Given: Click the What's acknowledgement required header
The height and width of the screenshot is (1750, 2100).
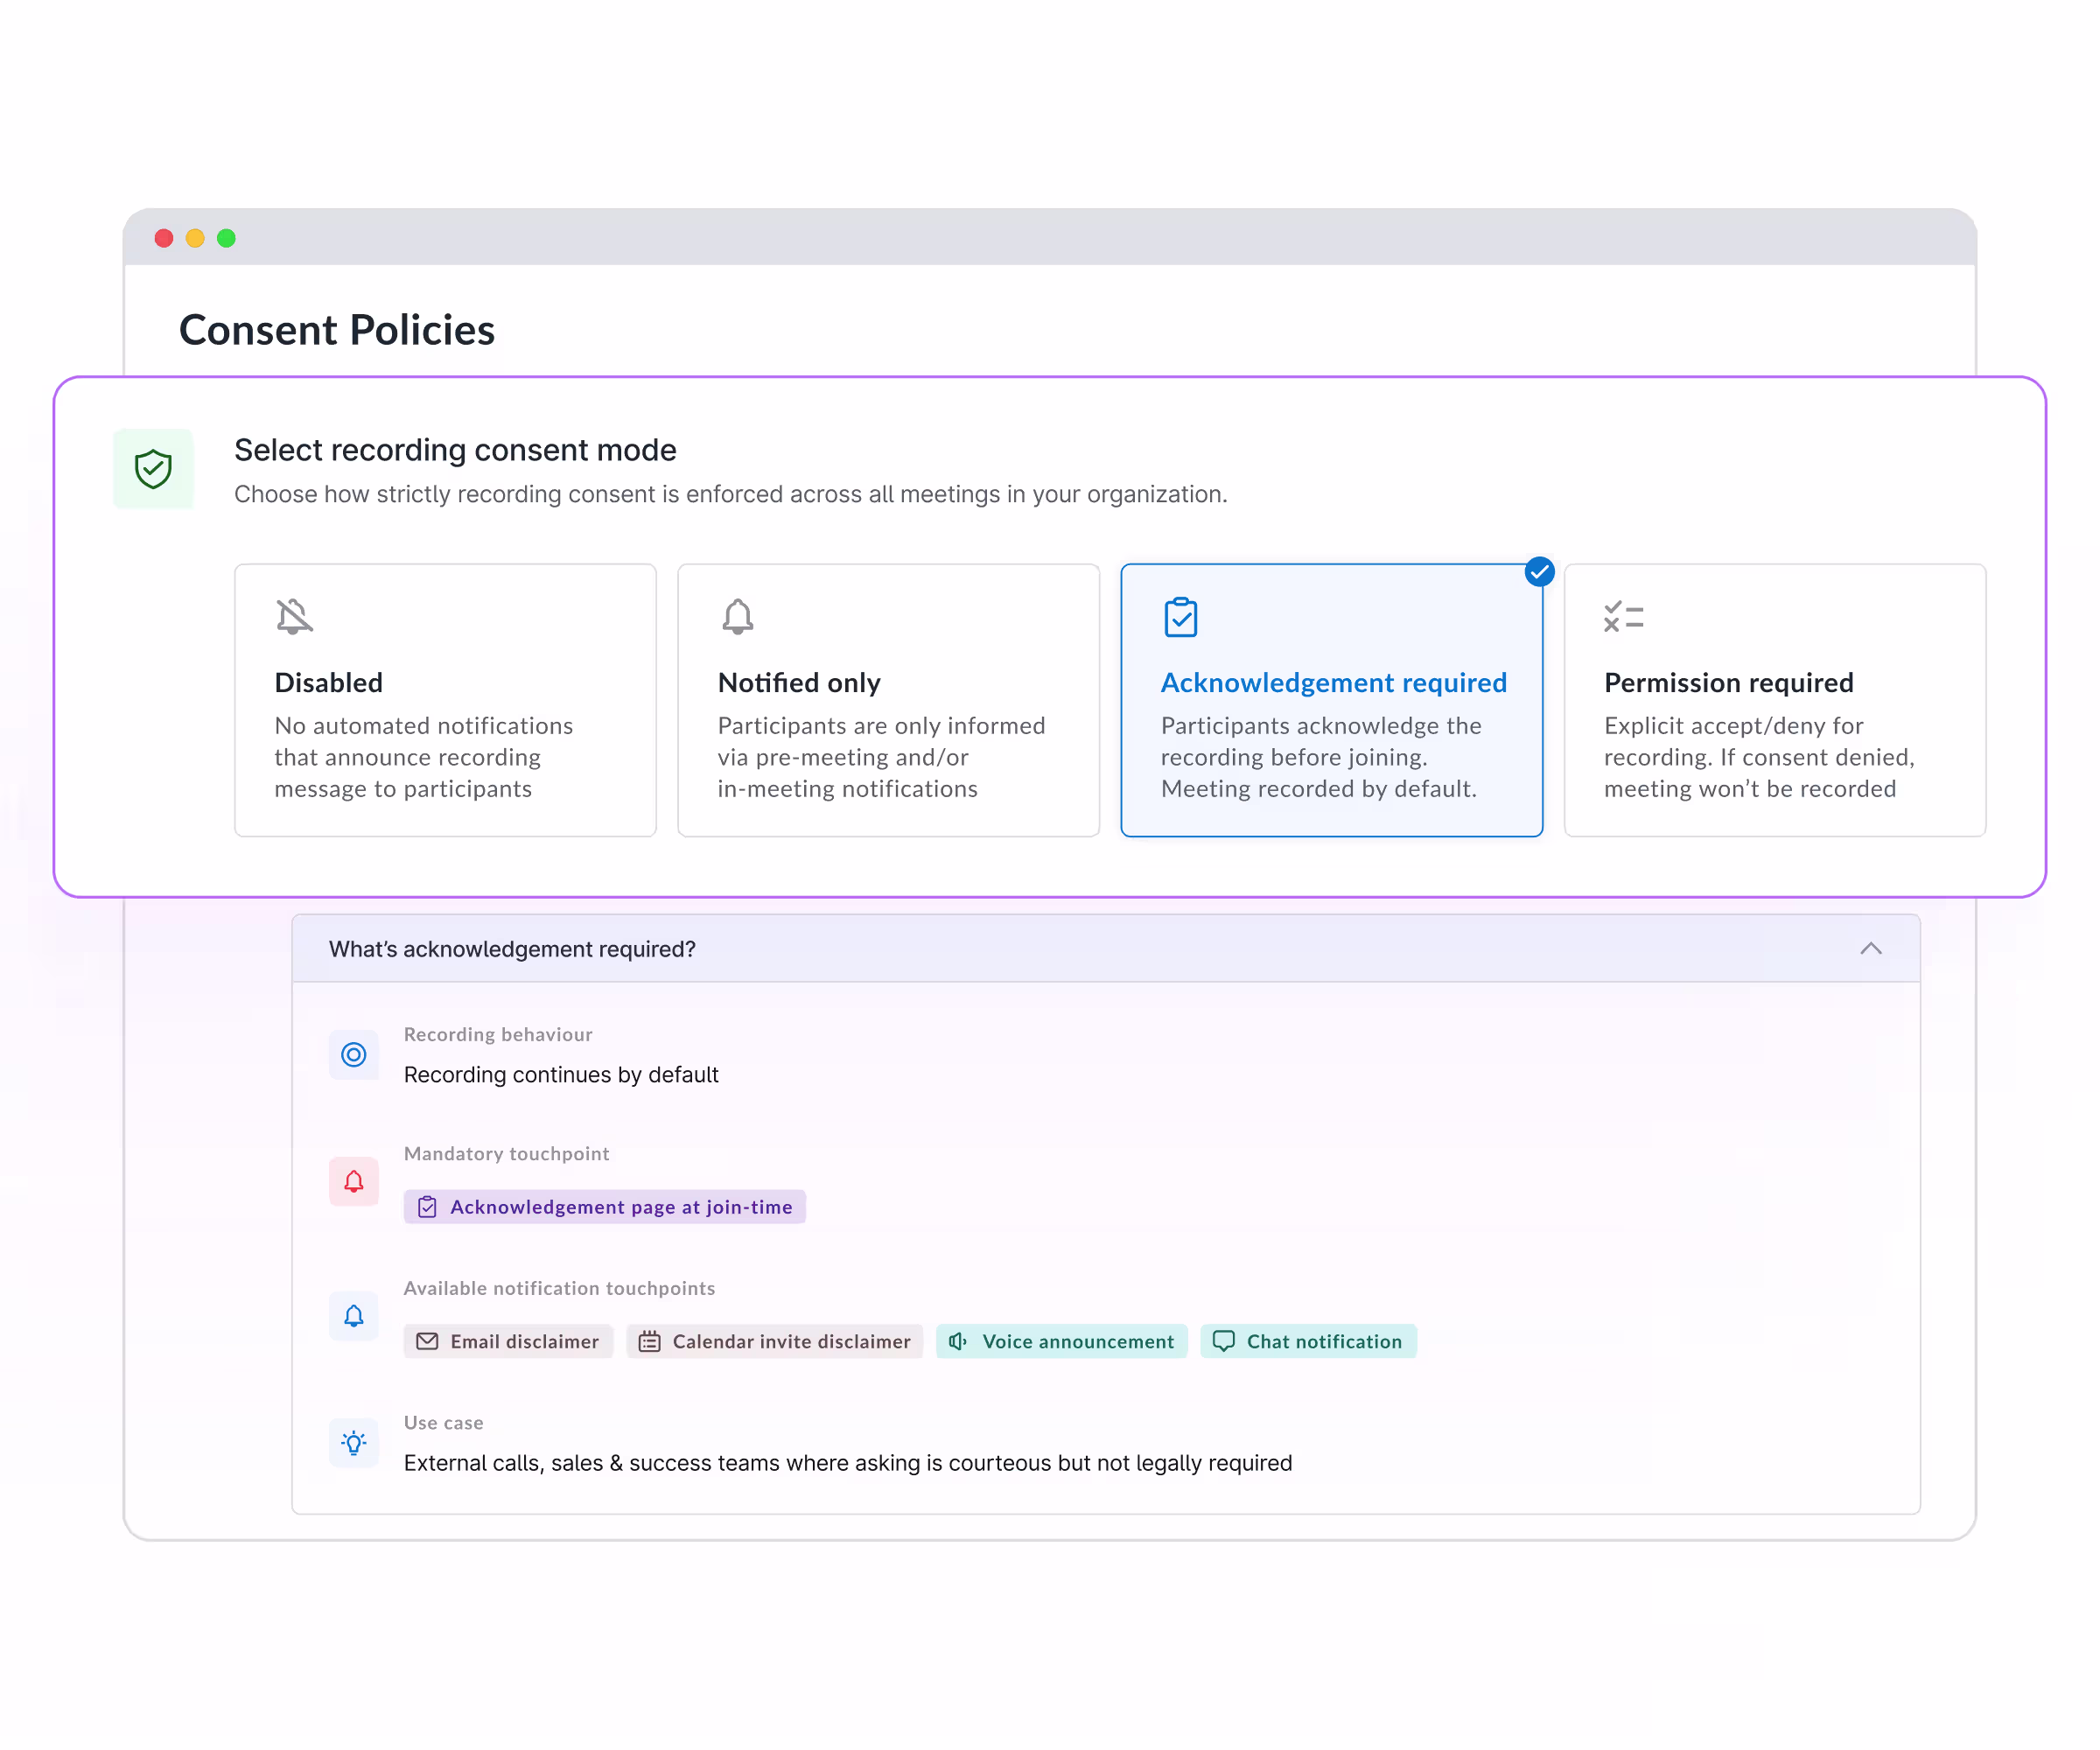Looking at the screenshot, I should click(x=1106, y=949).
